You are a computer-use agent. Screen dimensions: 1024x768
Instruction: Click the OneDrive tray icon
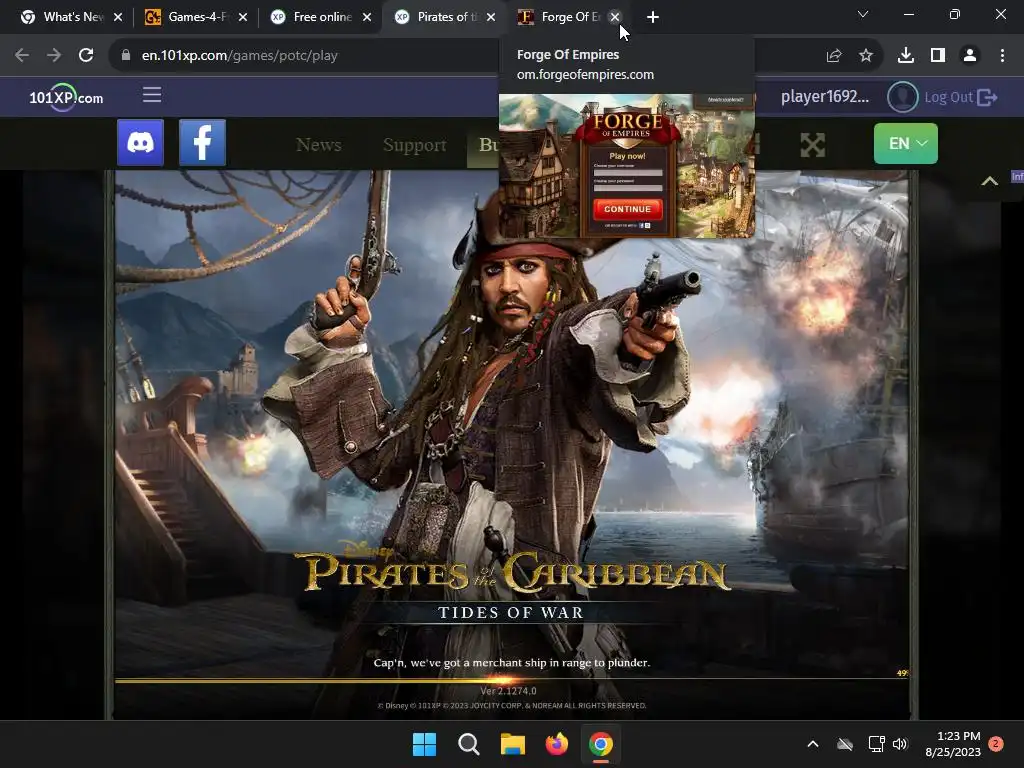pyautogui.click(x=845, y=744)
